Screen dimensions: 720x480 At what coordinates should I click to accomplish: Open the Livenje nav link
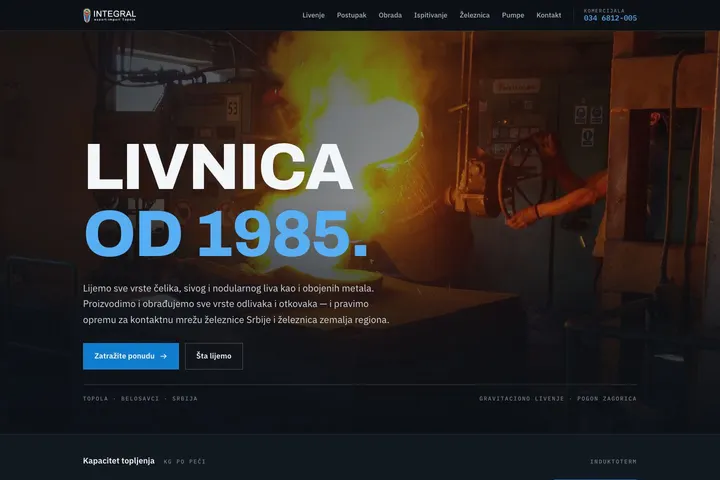313,15
